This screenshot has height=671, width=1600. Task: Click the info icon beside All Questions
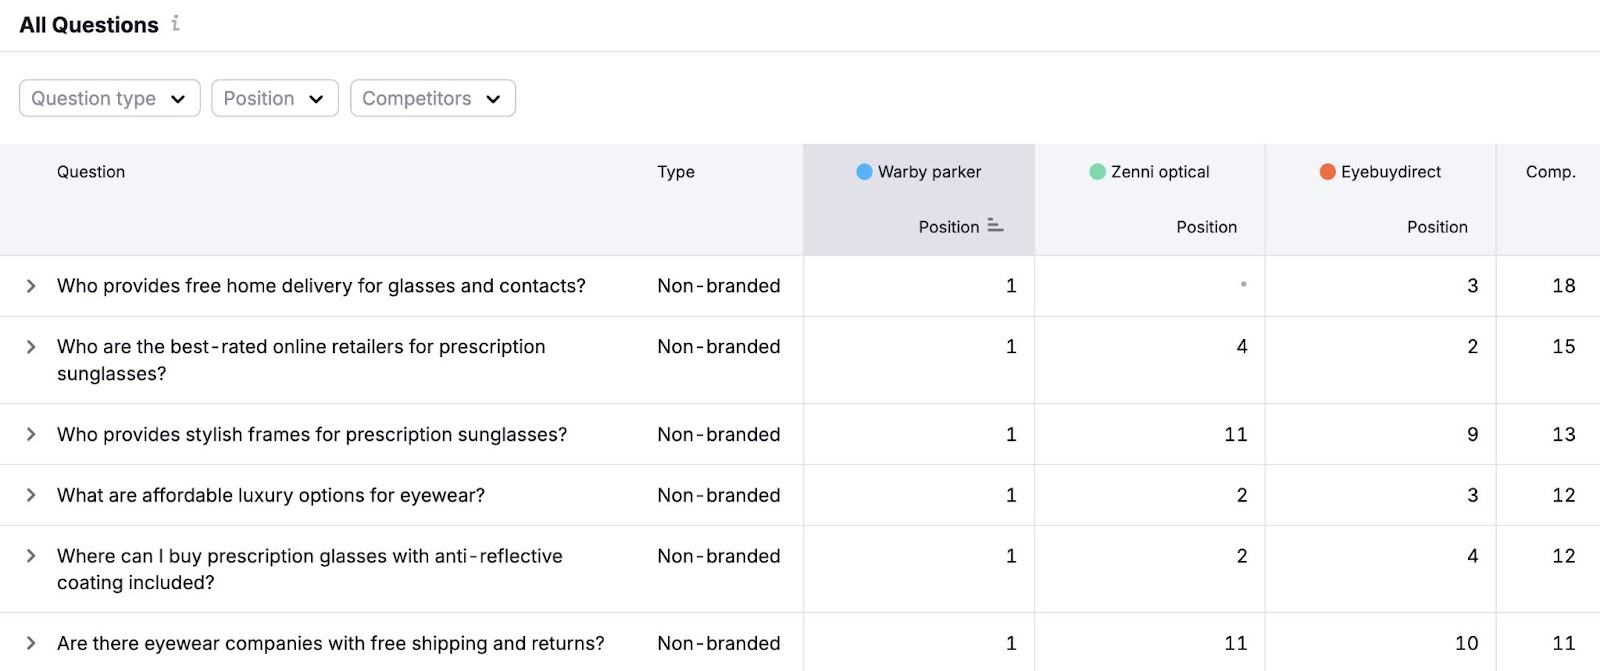coord(176,23)
